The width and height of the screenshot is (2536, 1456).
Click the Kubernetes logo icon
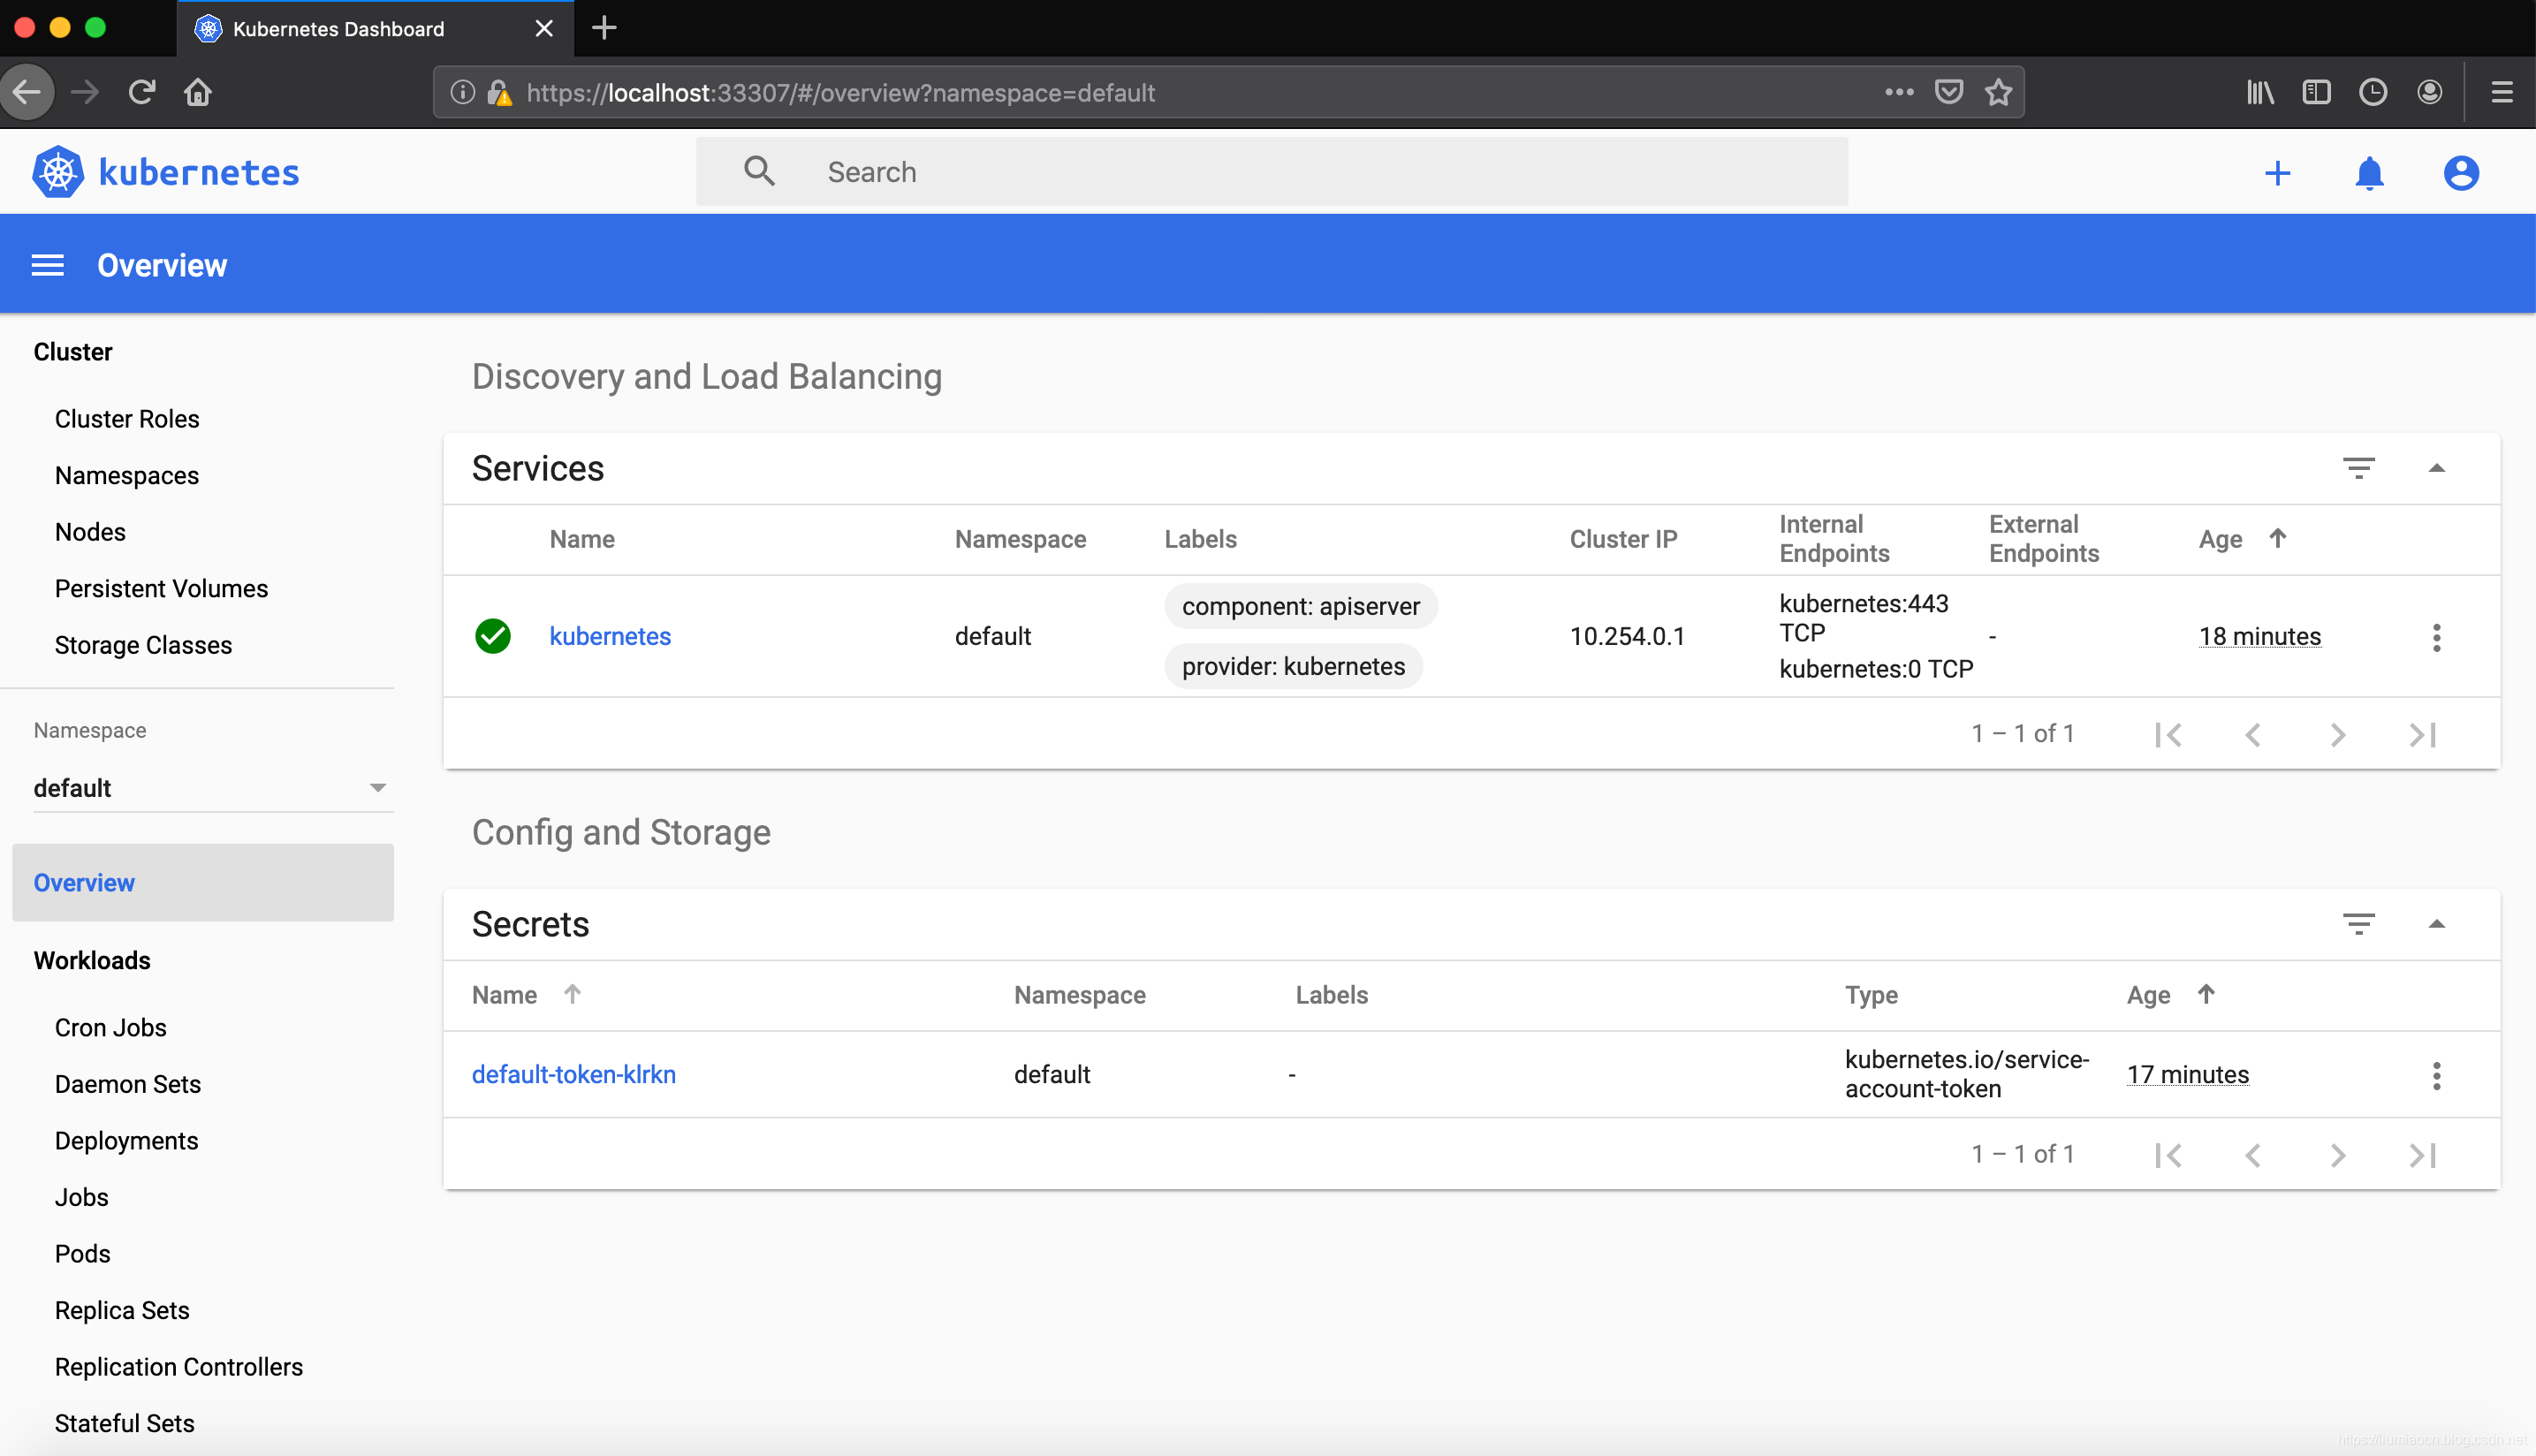58,172
